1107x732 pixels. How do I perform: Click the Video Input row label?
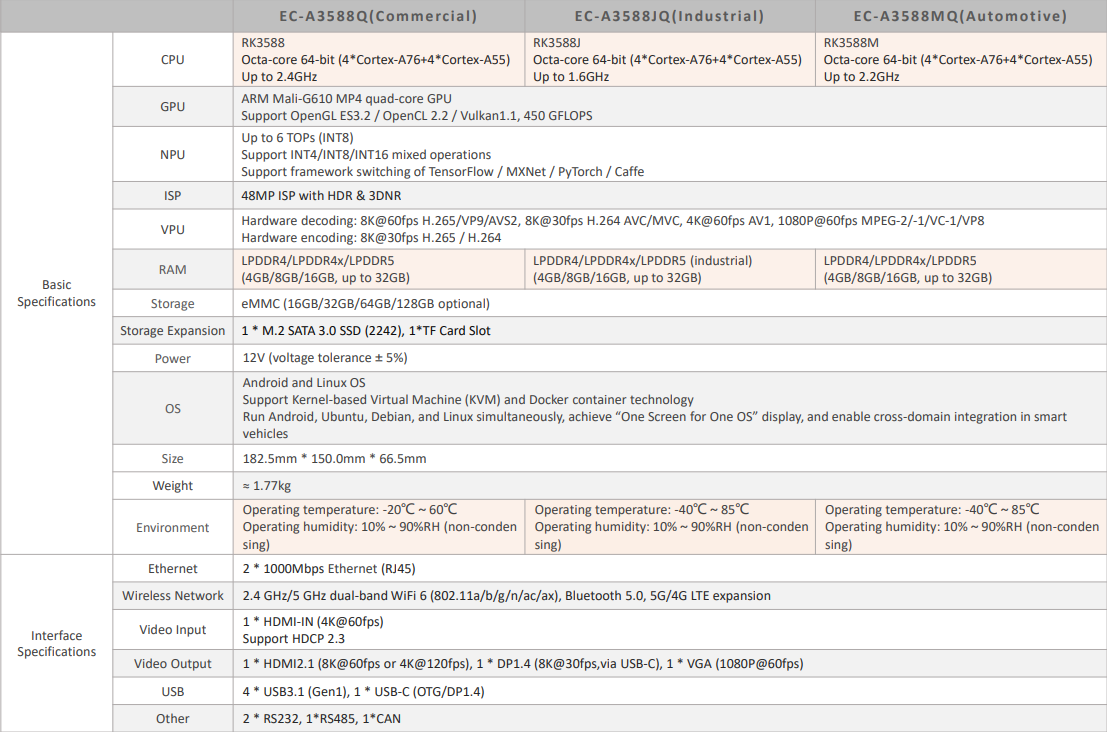click(x=172, y=630)
